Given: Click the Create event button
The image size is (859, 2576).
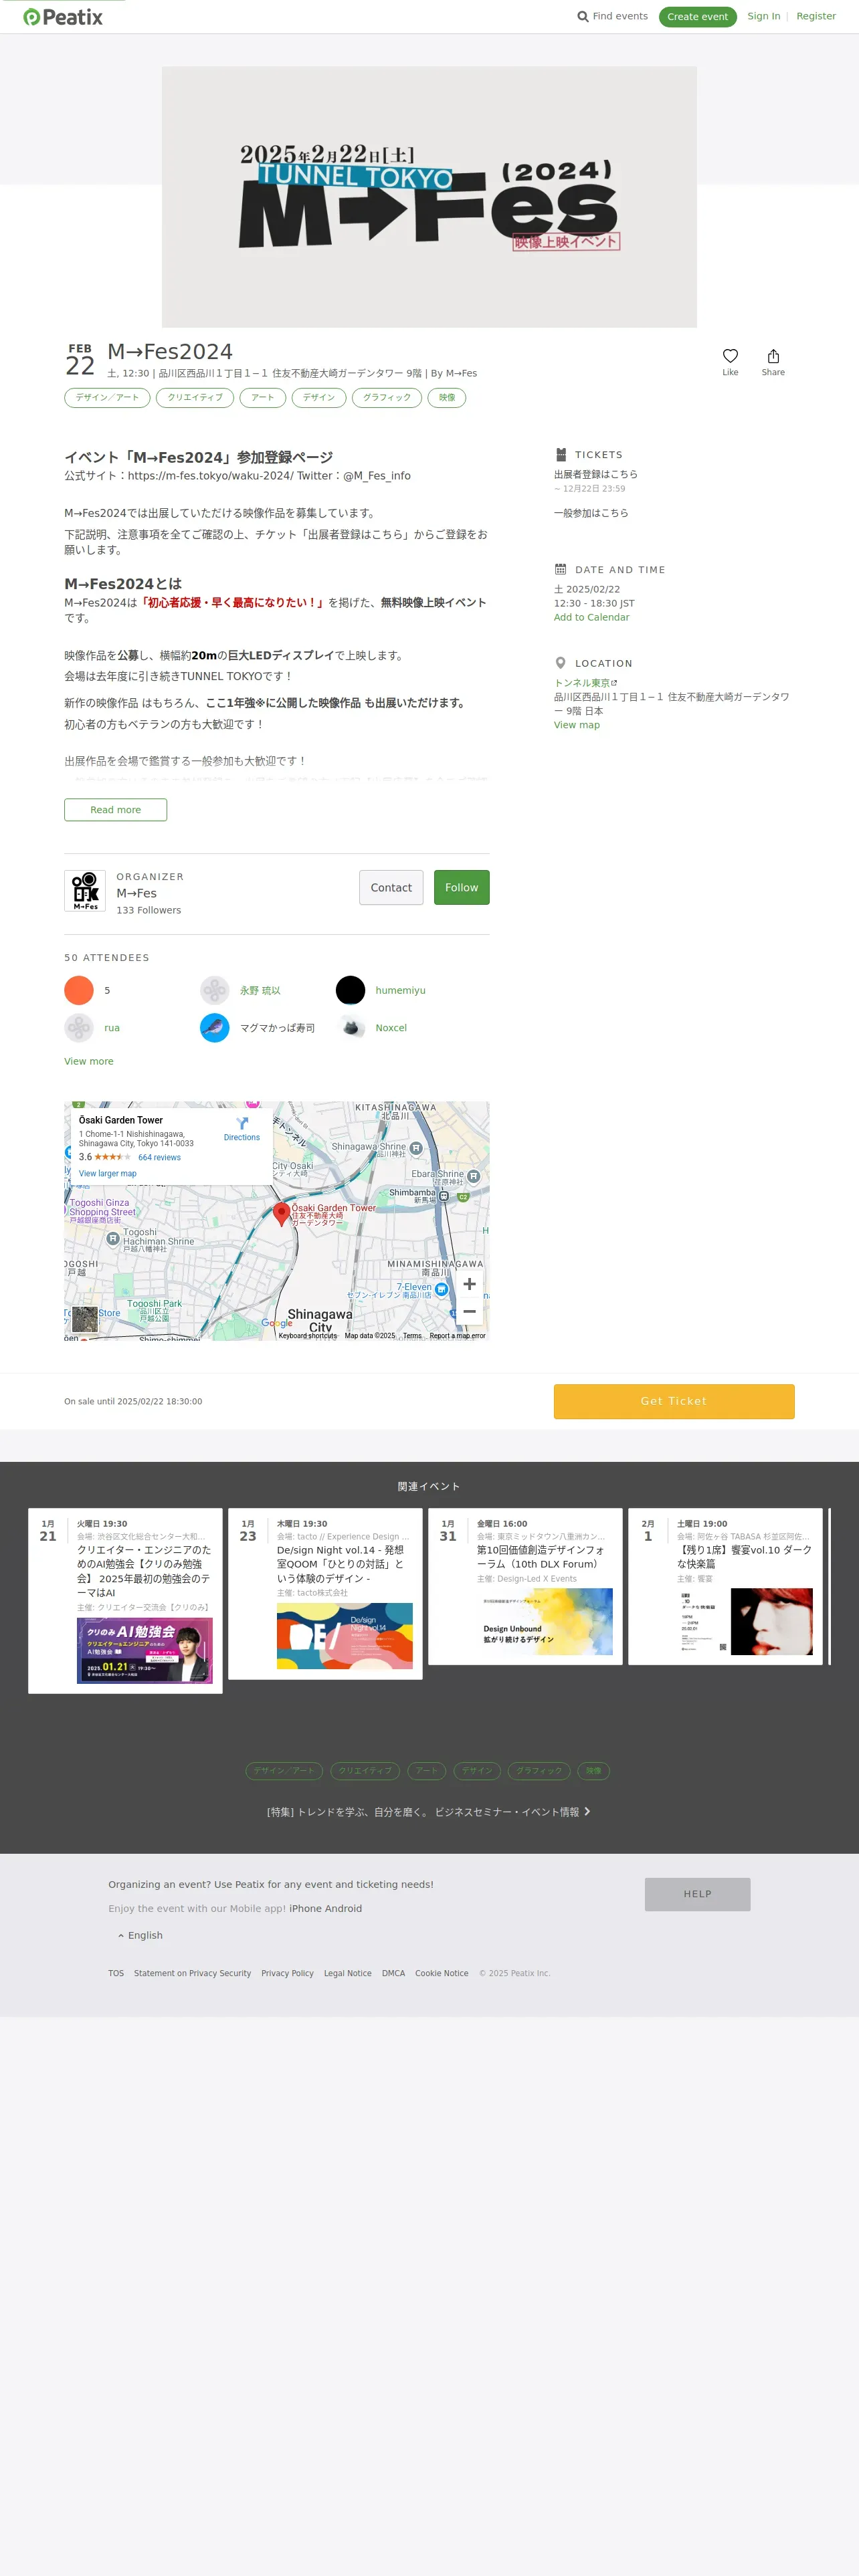Looking at the screenshot, I should pyautogui.click(x=698, y=17).
